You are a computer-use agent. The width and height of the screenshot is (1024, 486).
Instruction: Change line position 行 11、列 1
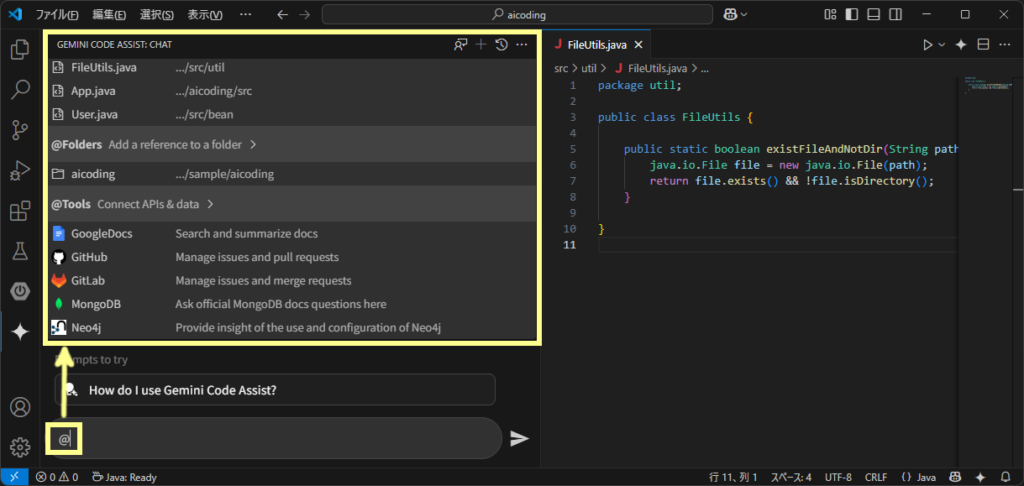point(733,478)
